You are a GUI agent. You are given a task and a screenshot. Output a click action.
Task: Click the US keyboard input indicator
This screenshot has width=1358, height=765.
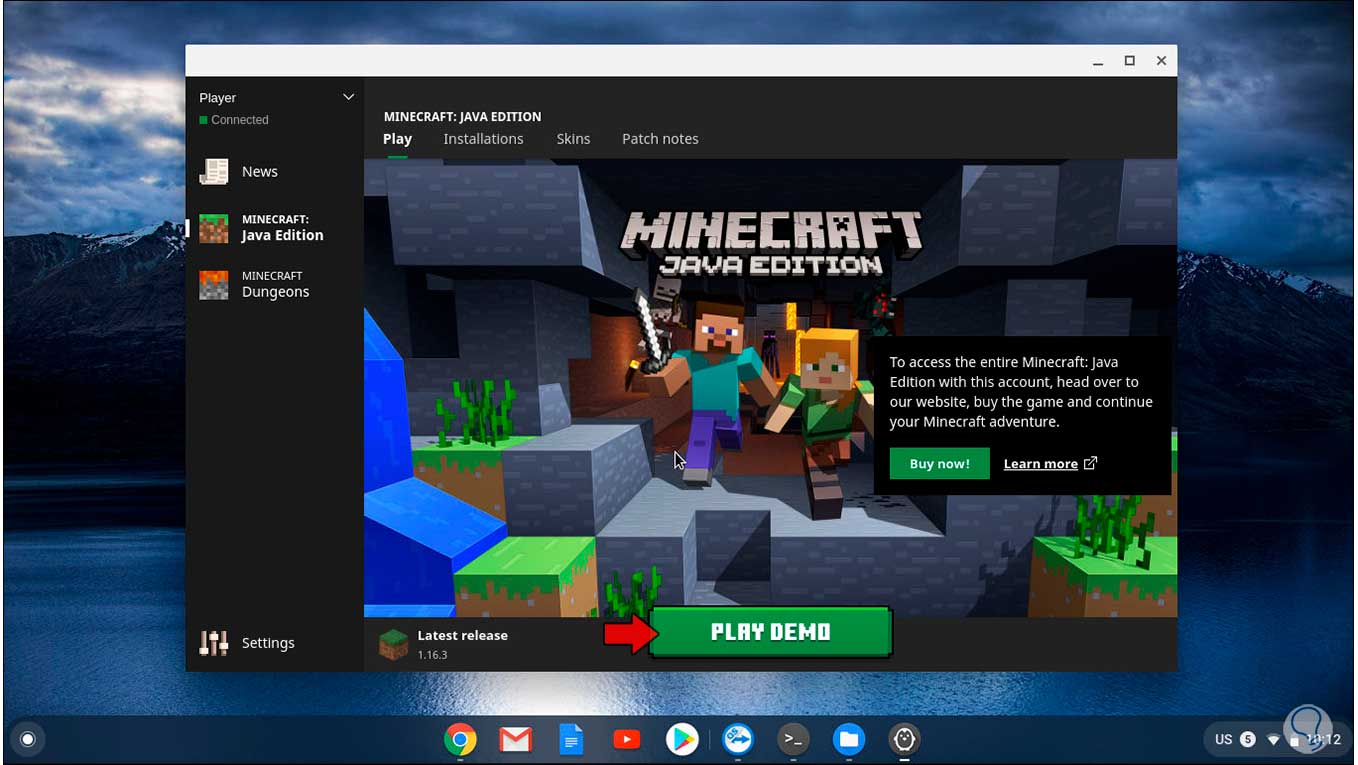(1224, 740)
